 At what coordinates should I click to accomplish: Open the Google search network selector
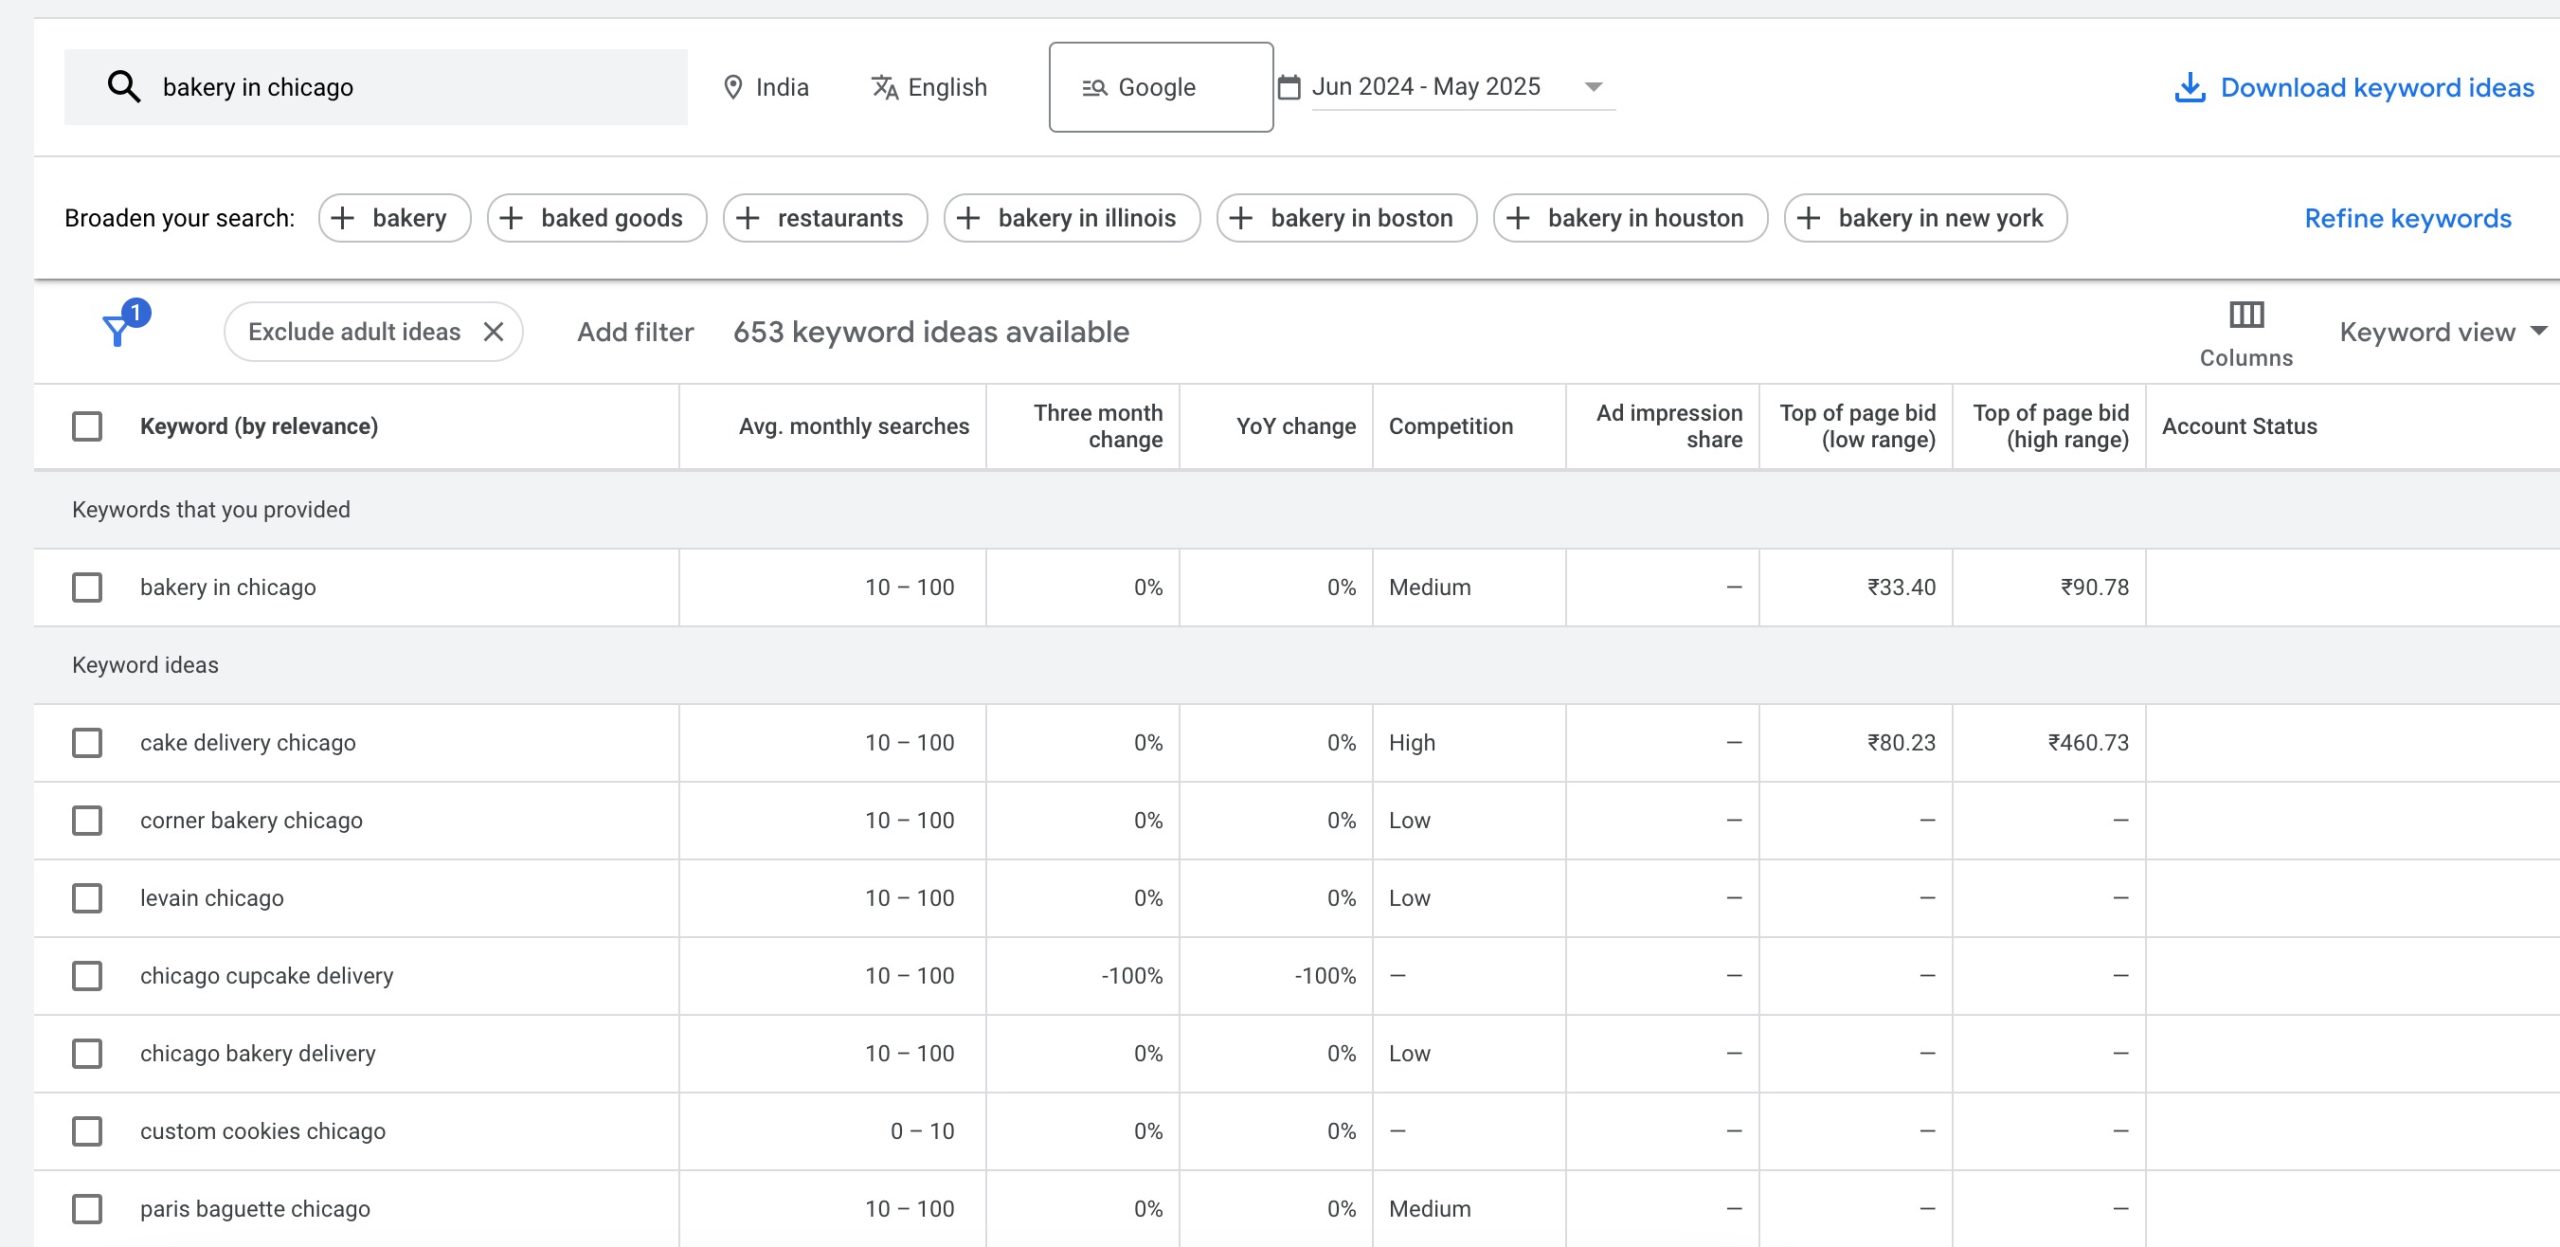1160,87
